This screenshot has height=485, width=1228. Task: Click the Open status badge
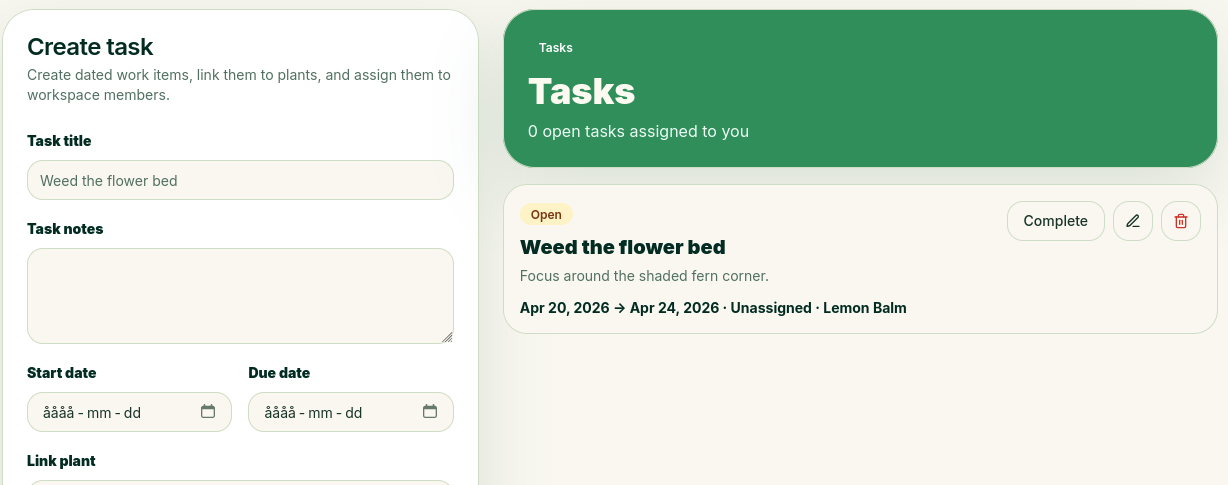pyautogui.click(x=546, y=215)
